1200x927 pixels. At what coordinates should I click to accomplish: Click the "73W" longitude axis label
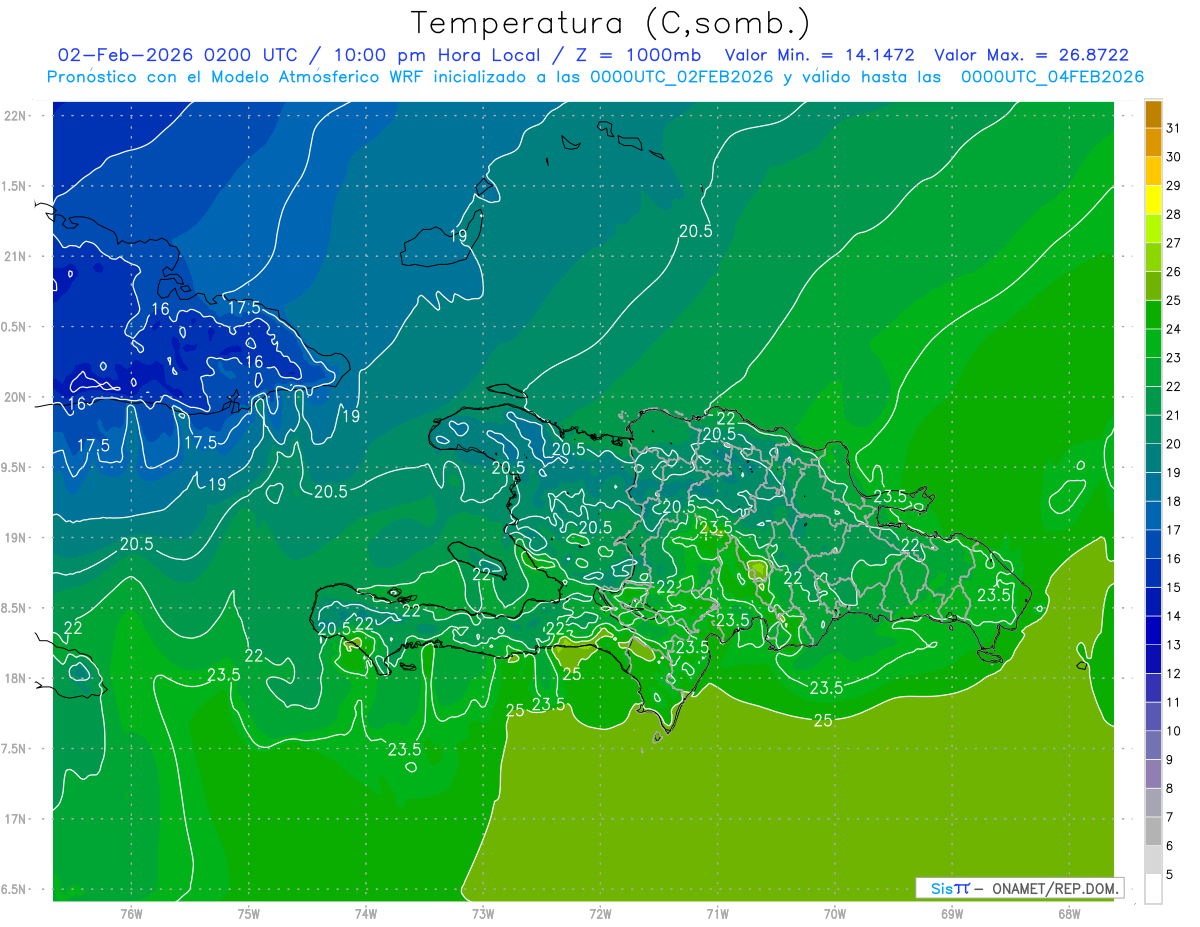pyautogui.click(x=483, y=913)
